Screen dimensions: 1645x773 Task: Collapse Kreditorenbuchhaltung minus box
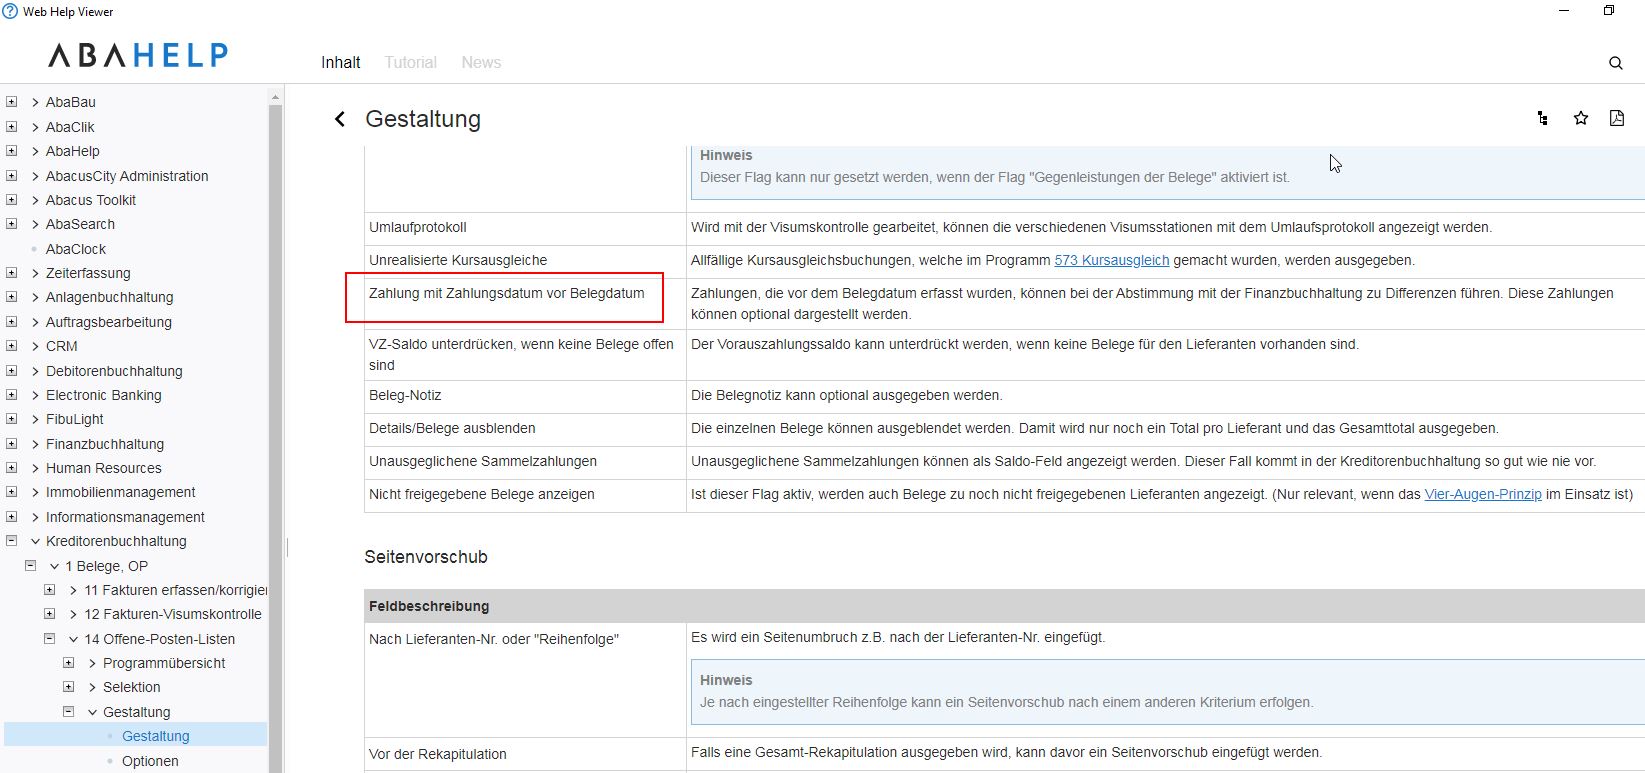click(x=11, y=541)
